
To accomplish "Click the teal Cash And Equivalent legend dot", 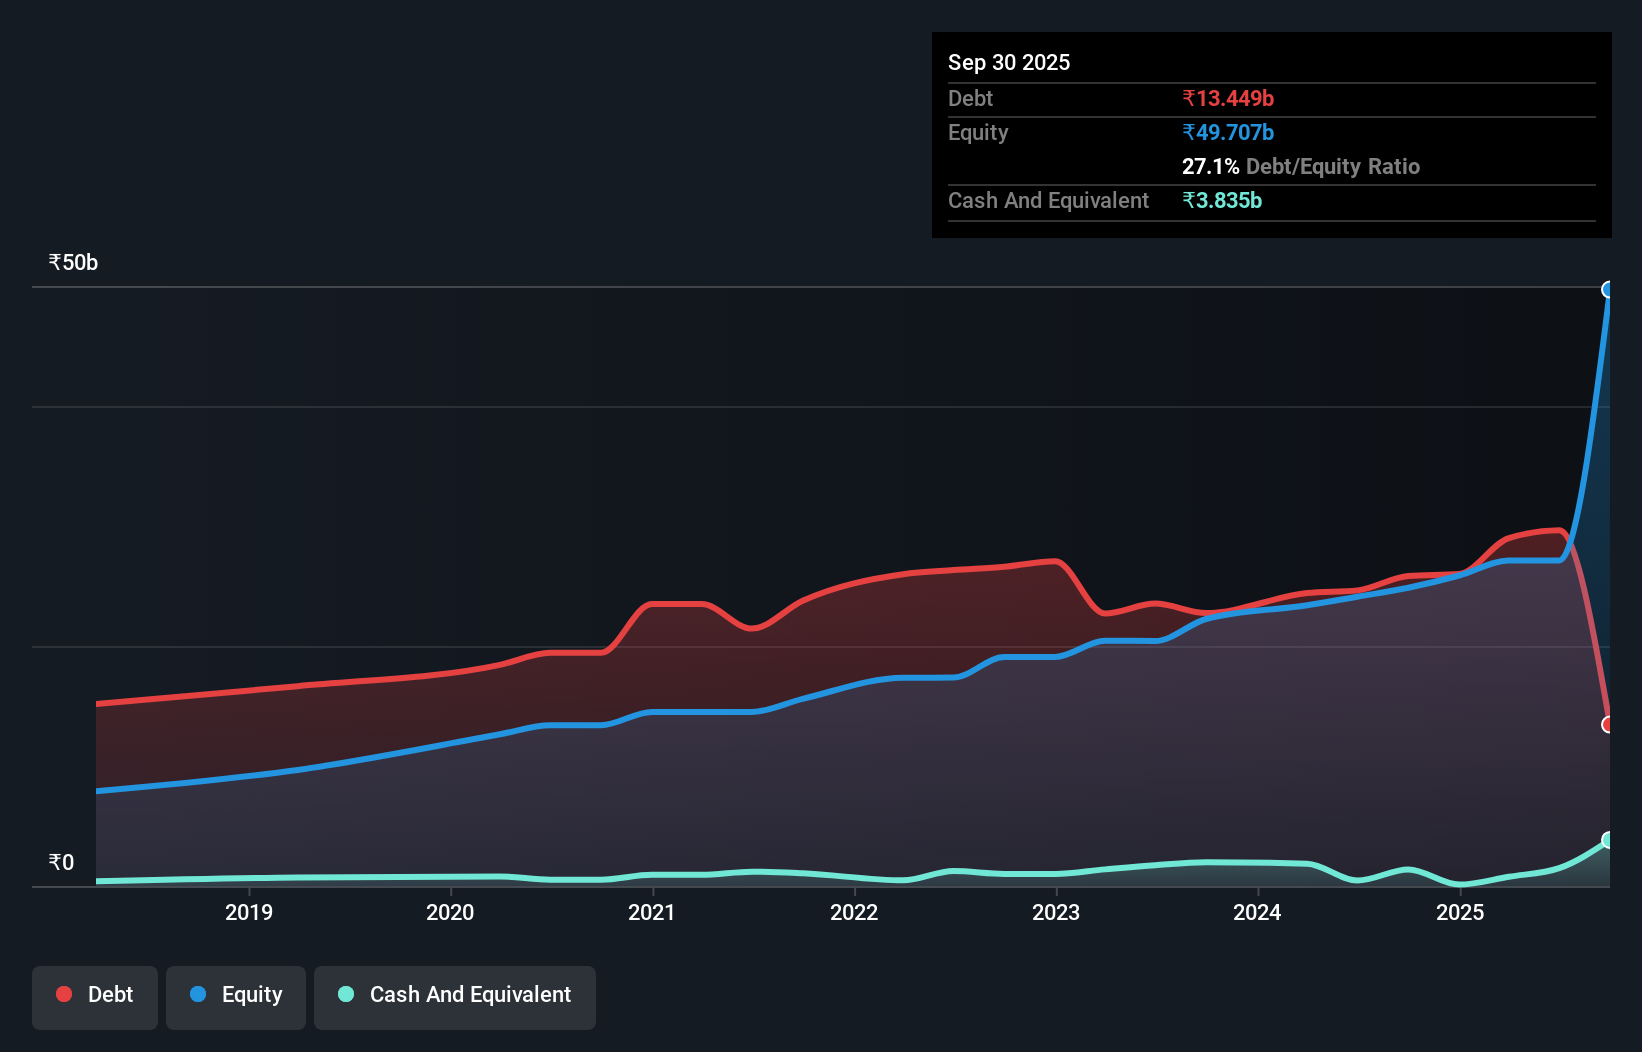I will tap(344, 994).
